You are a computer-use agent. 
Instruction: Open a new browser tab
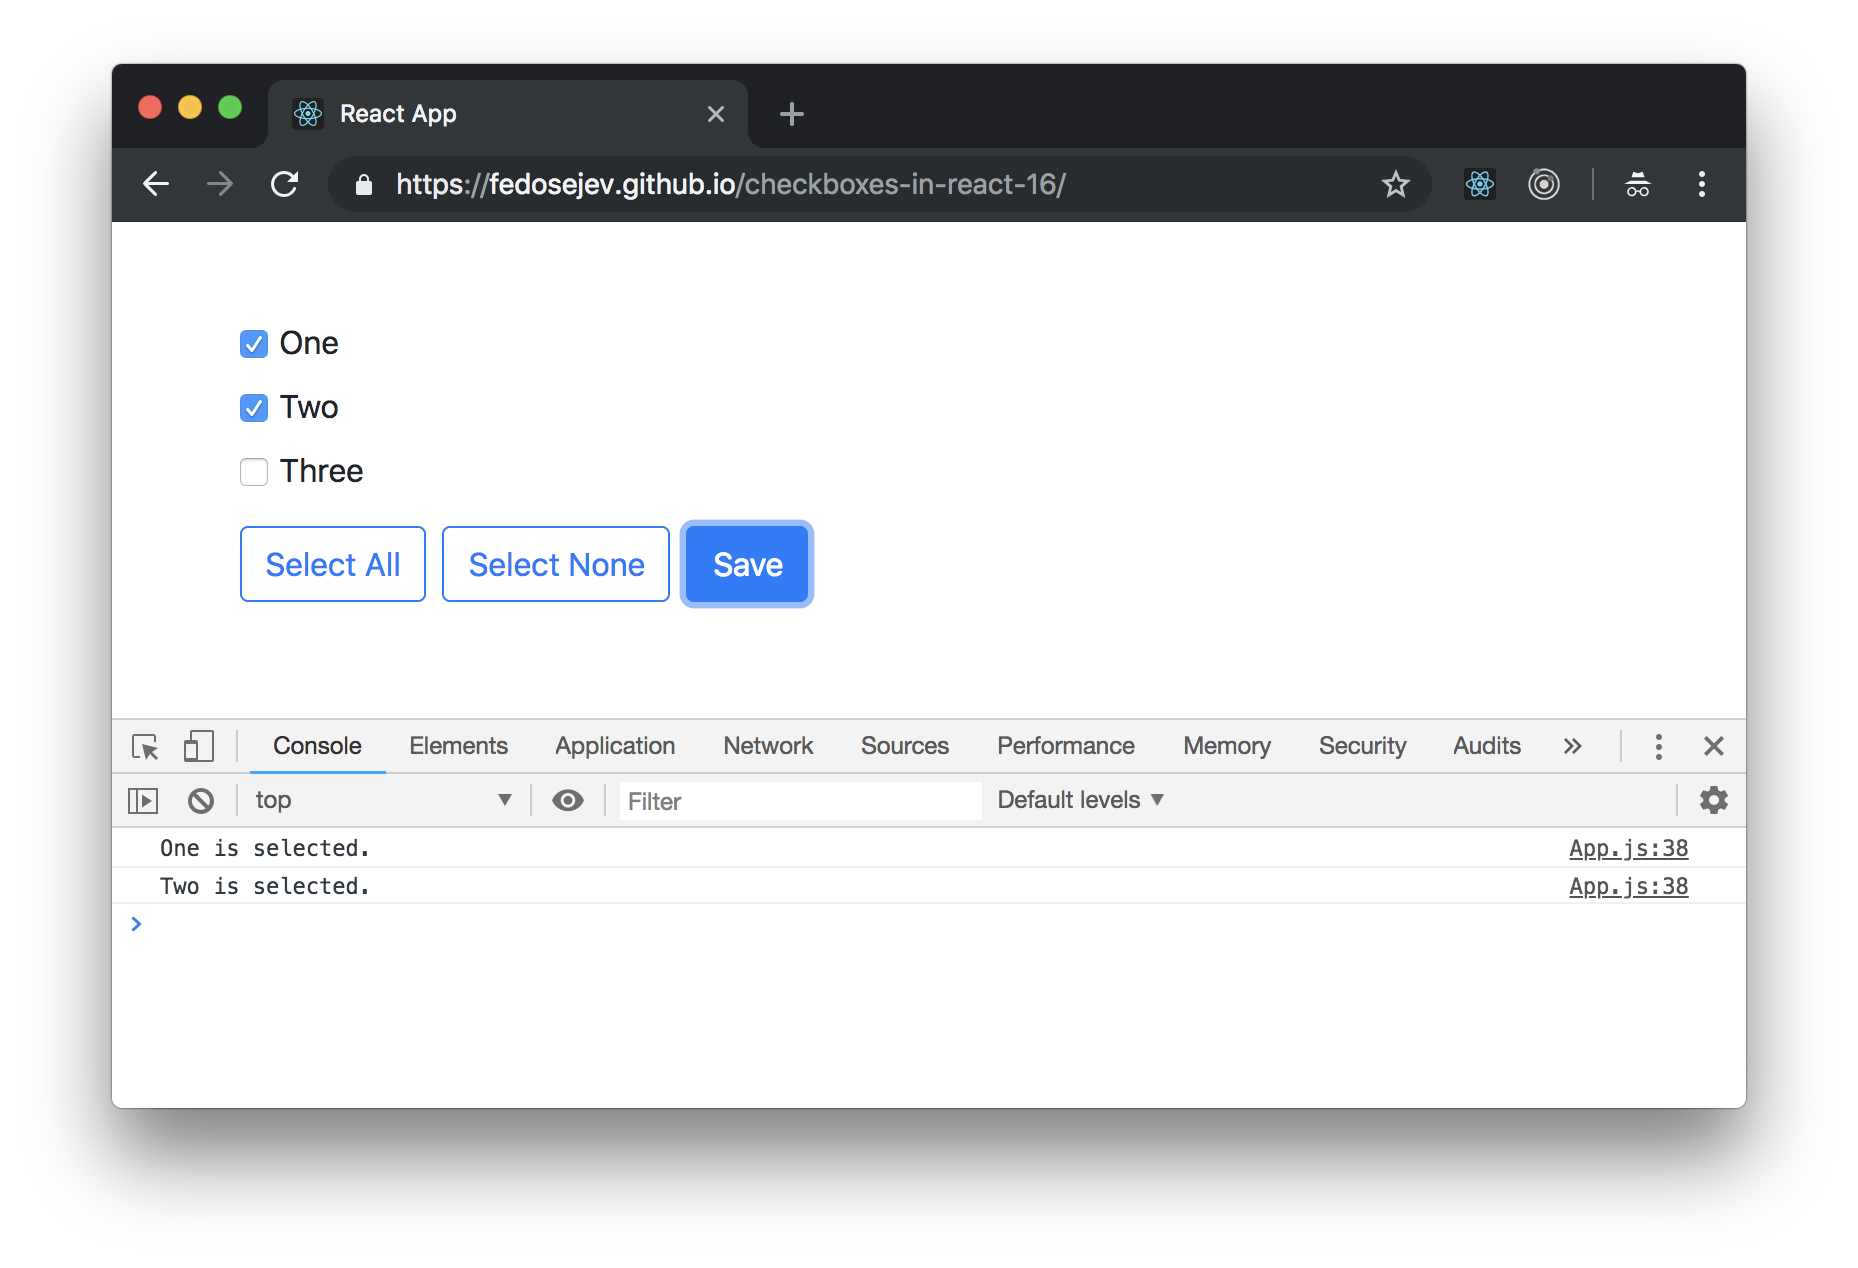point(792,114)
